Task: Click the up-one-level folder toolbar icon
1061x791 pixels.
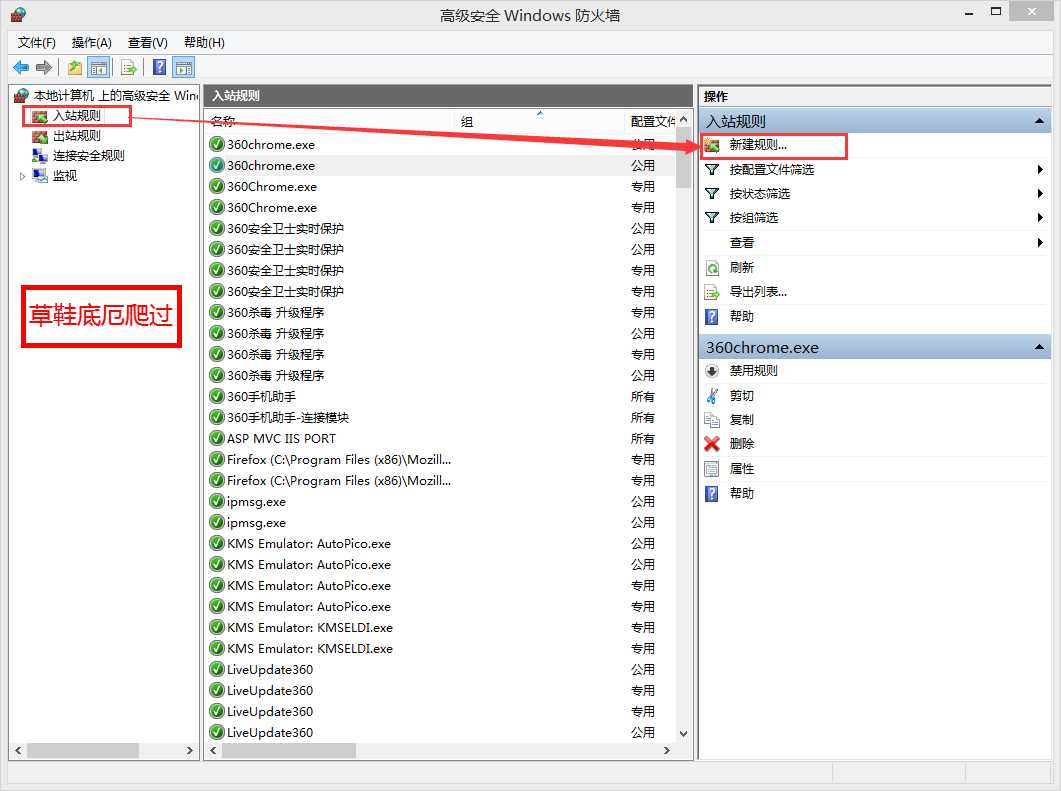Action: (x=74, y=67)
